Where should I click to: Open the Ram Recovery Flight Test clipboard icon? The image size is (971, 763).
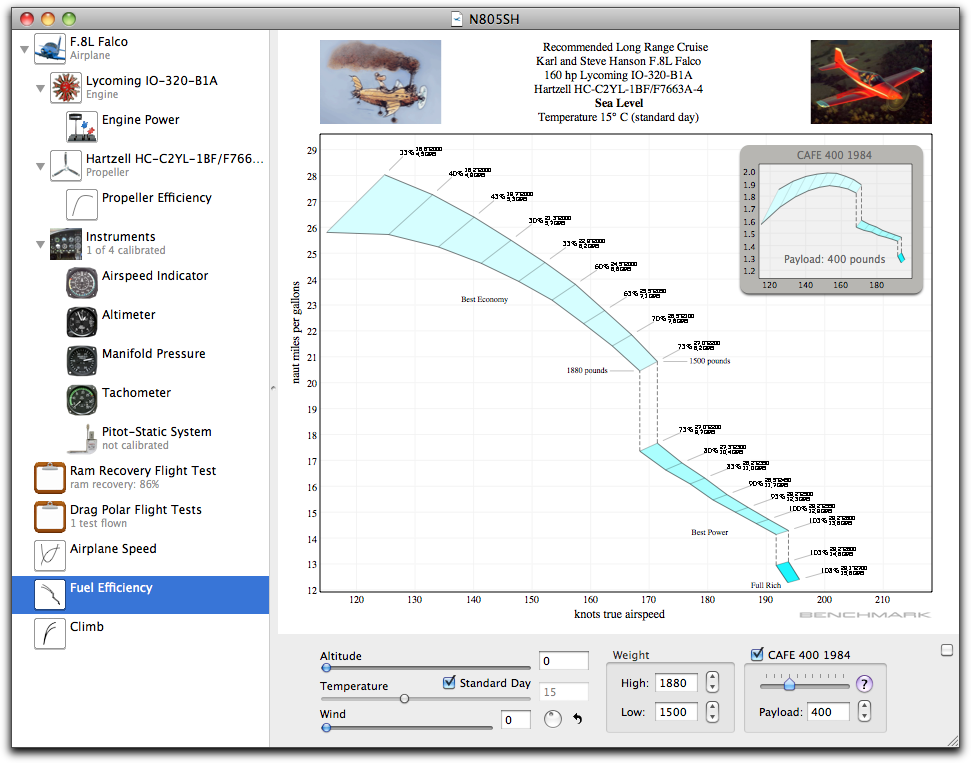50,477
